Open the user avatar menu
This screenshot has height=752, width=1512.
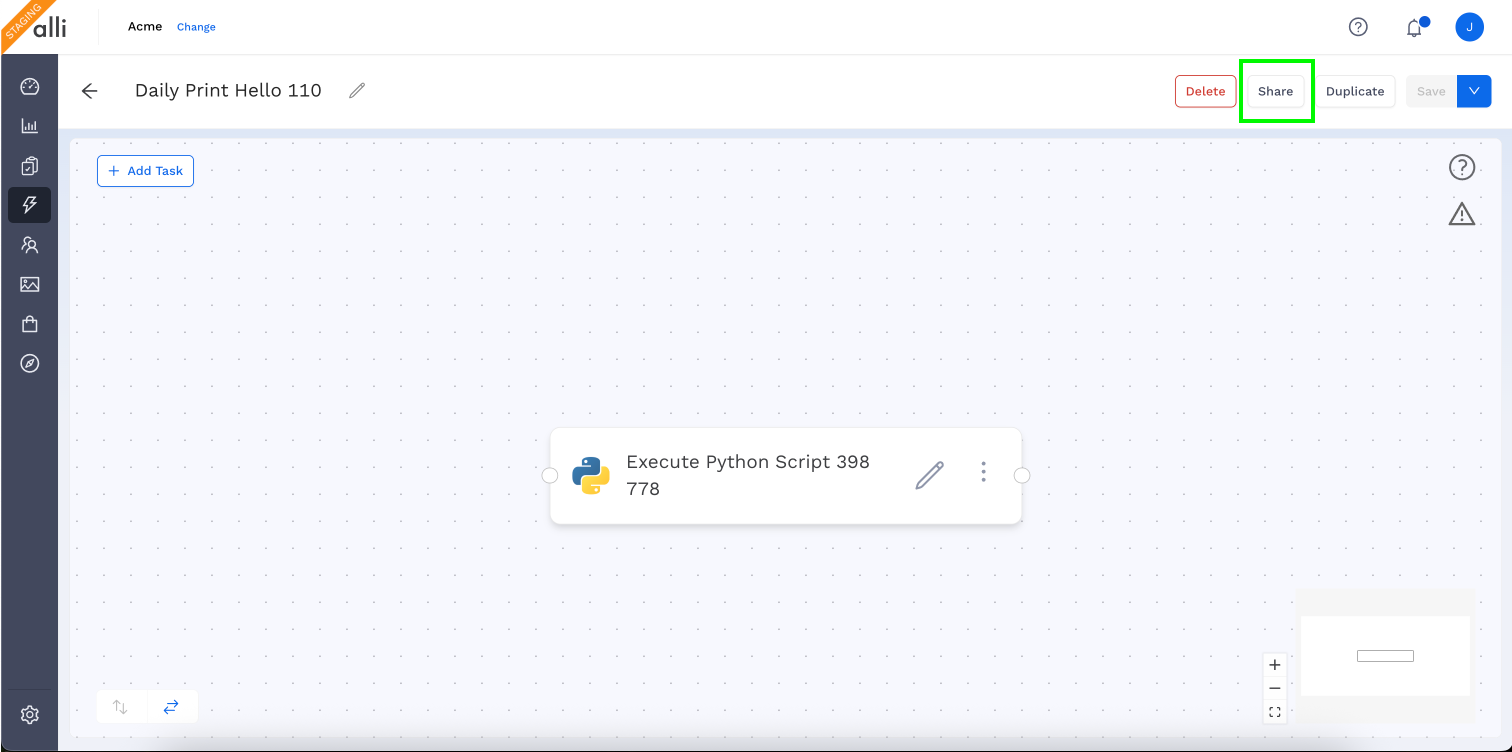pyautogui.click(x=1469, y=27)
